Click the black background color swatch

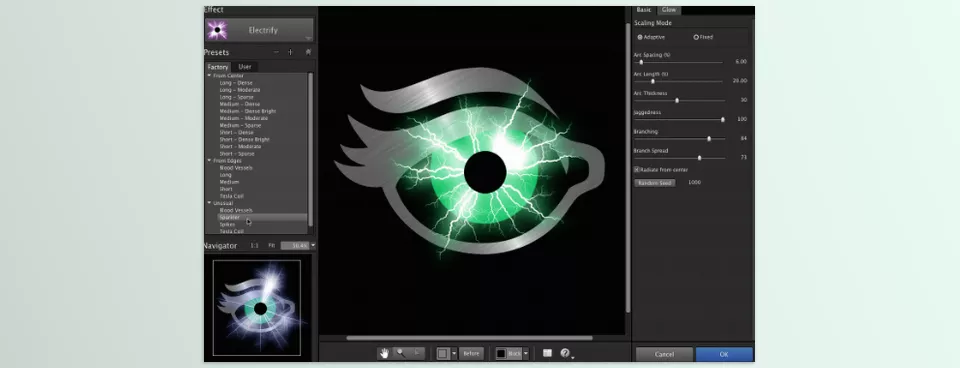pyautogui.click(x=501, y=353)
